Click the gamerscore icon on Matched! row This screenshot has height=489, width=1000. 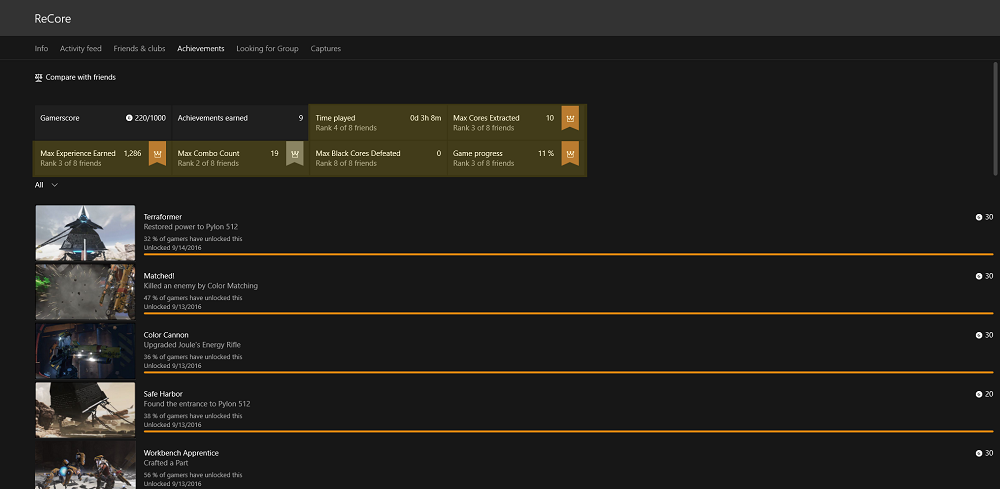pyautogui.click(x=979, y=276)
